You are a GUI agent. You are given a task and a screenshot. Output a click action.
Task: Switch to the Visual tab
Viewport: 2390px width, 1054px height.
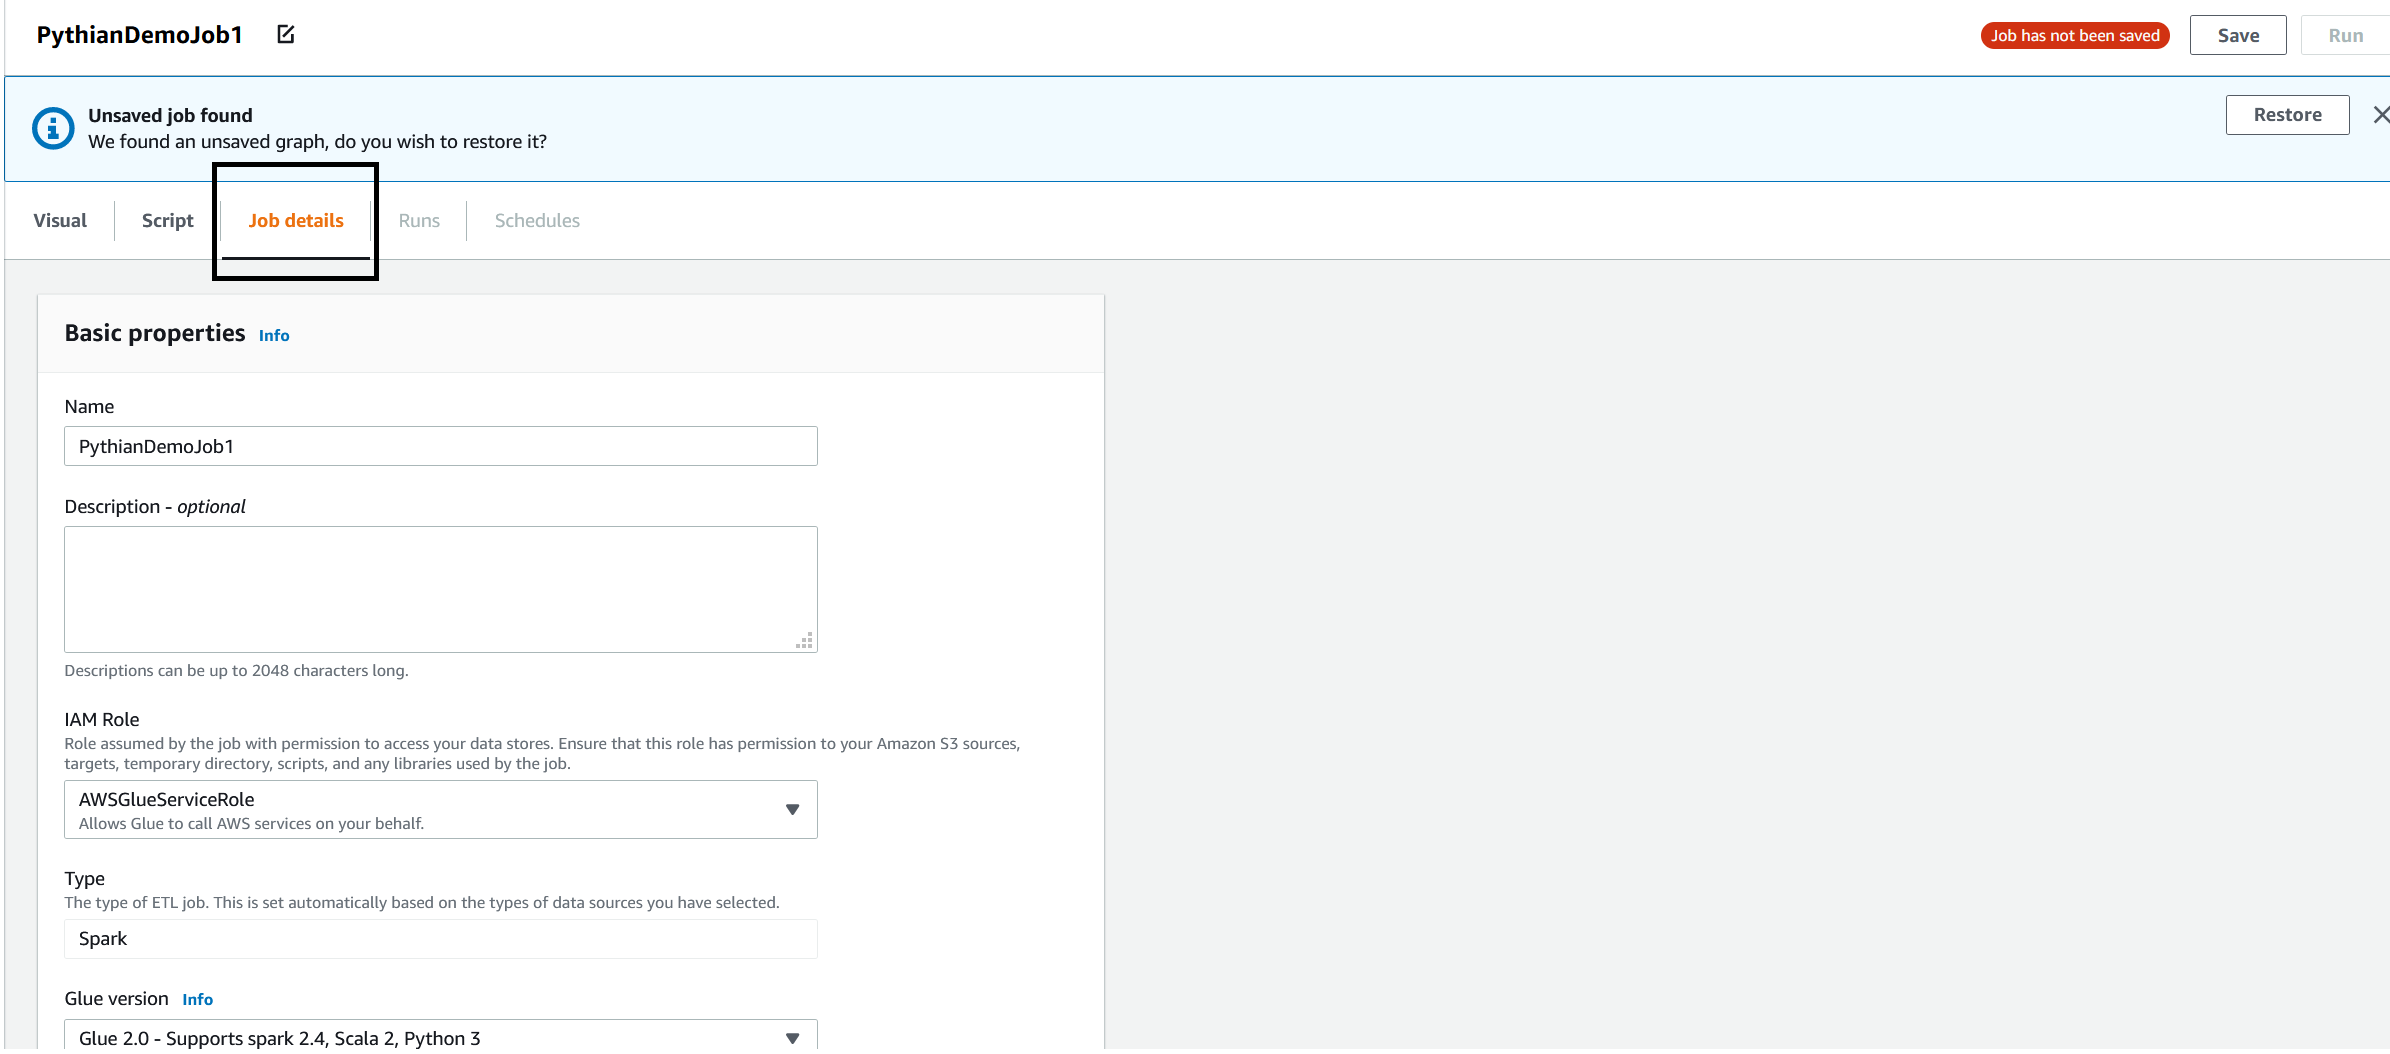(60, 221)
